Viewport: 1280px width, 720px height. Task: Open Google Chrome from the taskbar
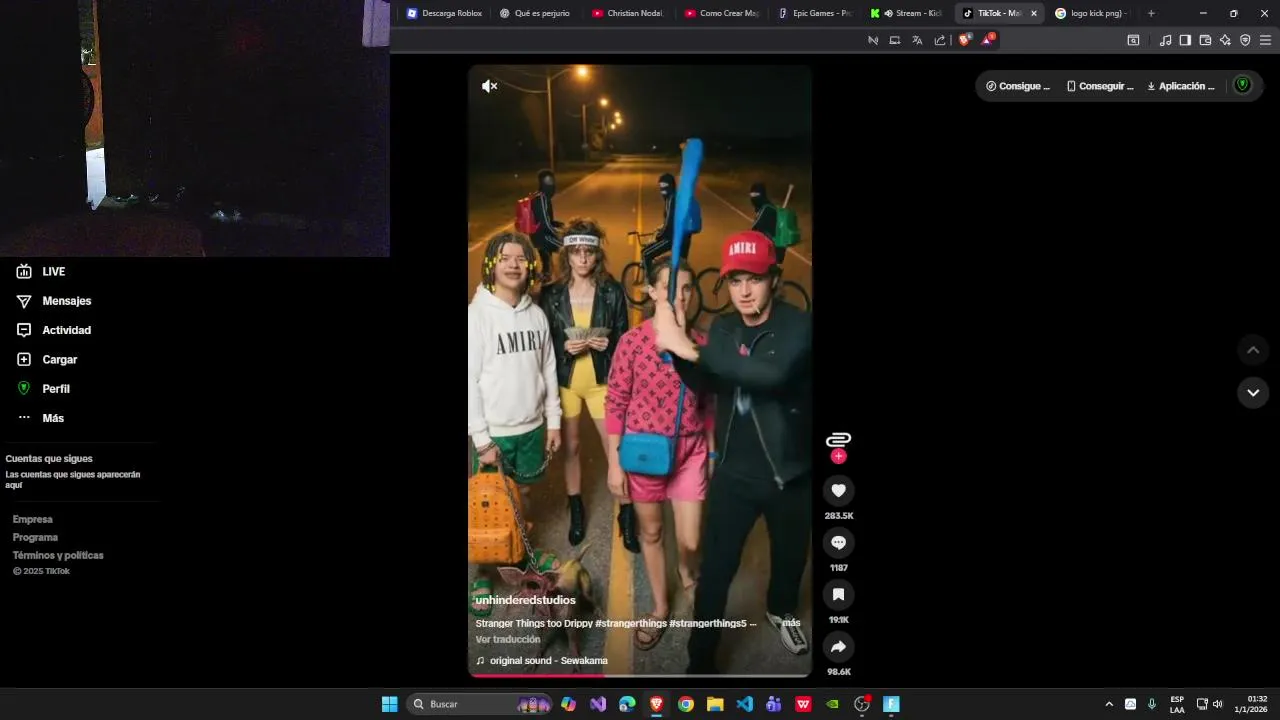[685, 704]
